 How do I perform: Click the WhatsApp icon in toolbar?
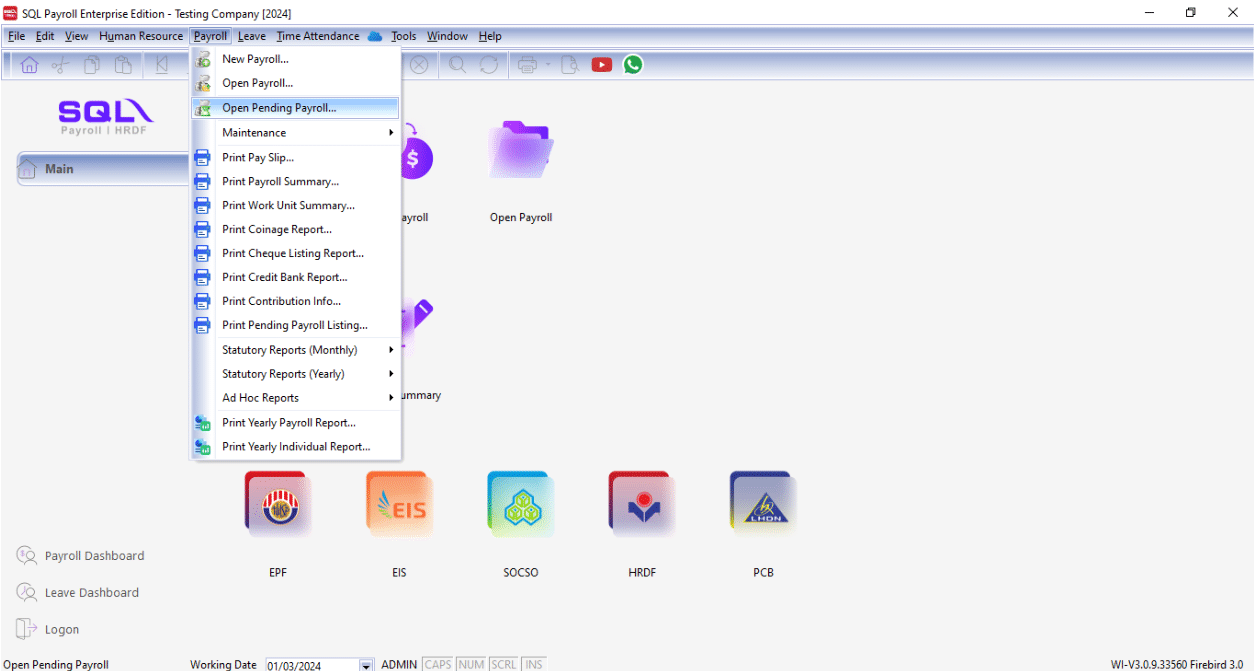tap(632, 65)
